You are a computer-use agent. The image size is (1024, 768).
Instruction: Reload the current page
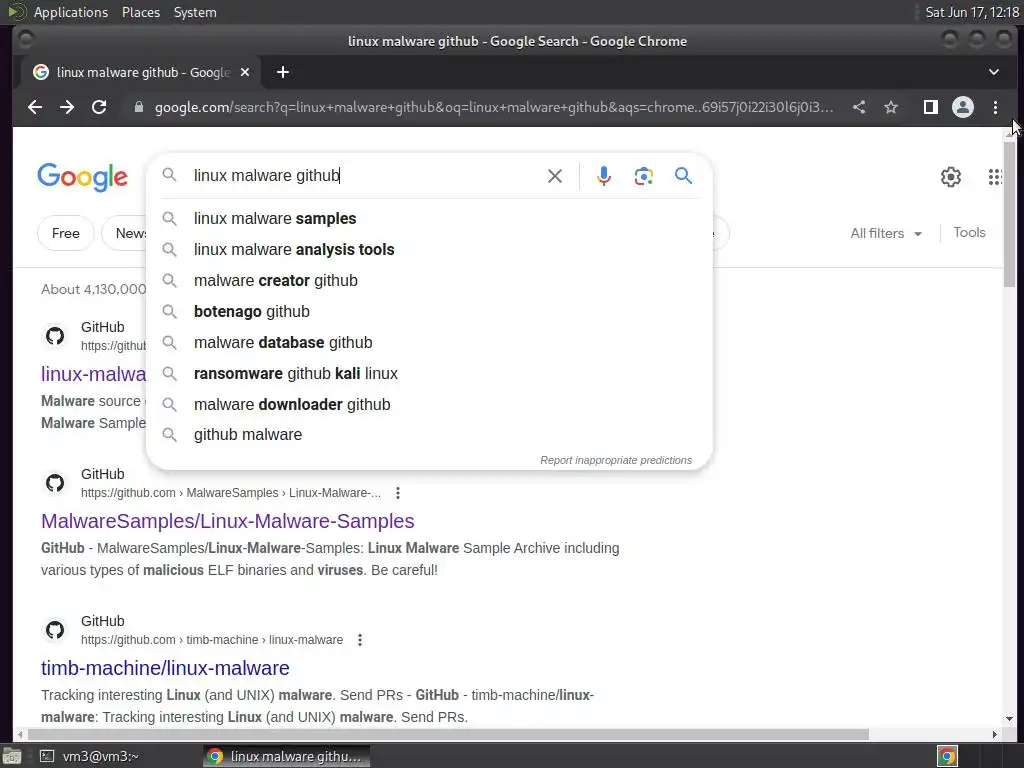click(x=99, y=107)
